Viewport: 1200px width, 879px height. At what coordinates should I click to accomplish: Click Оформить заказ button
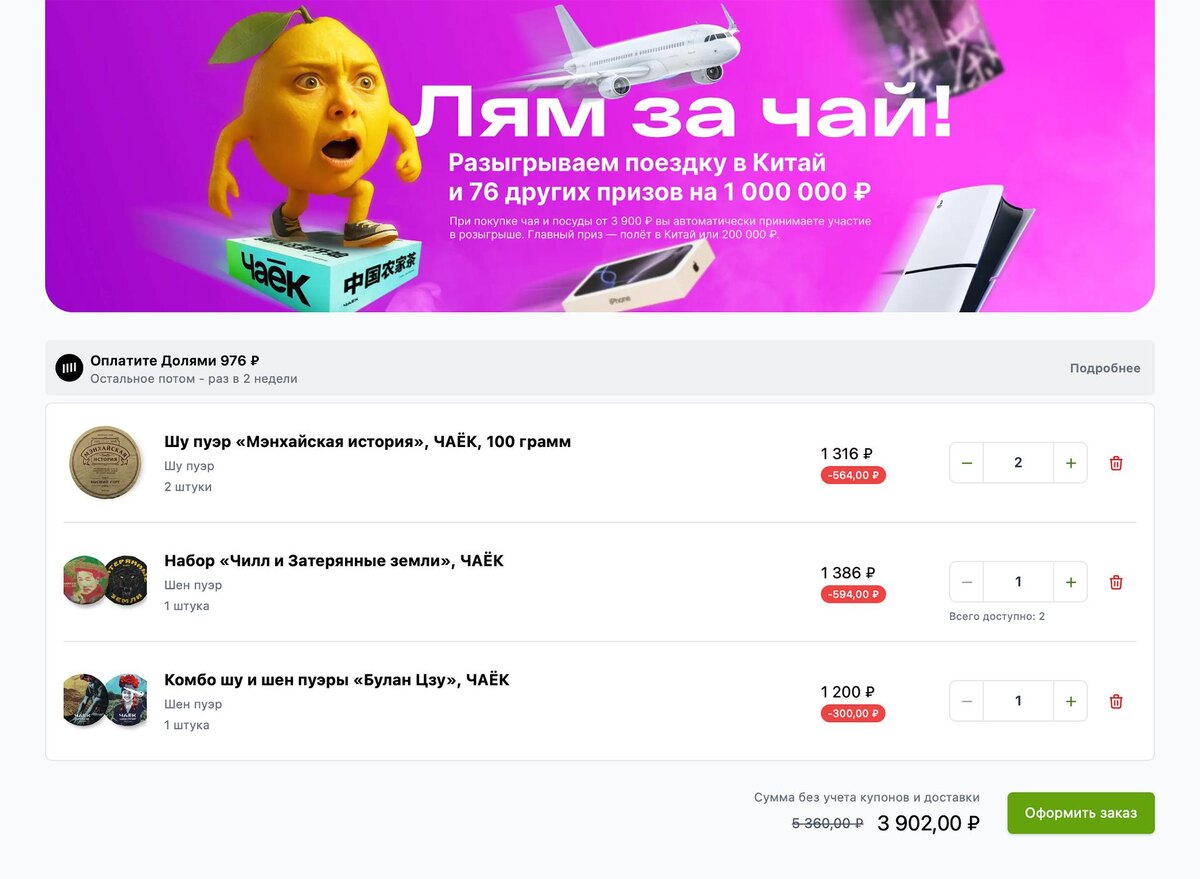tap(1081, 813)
